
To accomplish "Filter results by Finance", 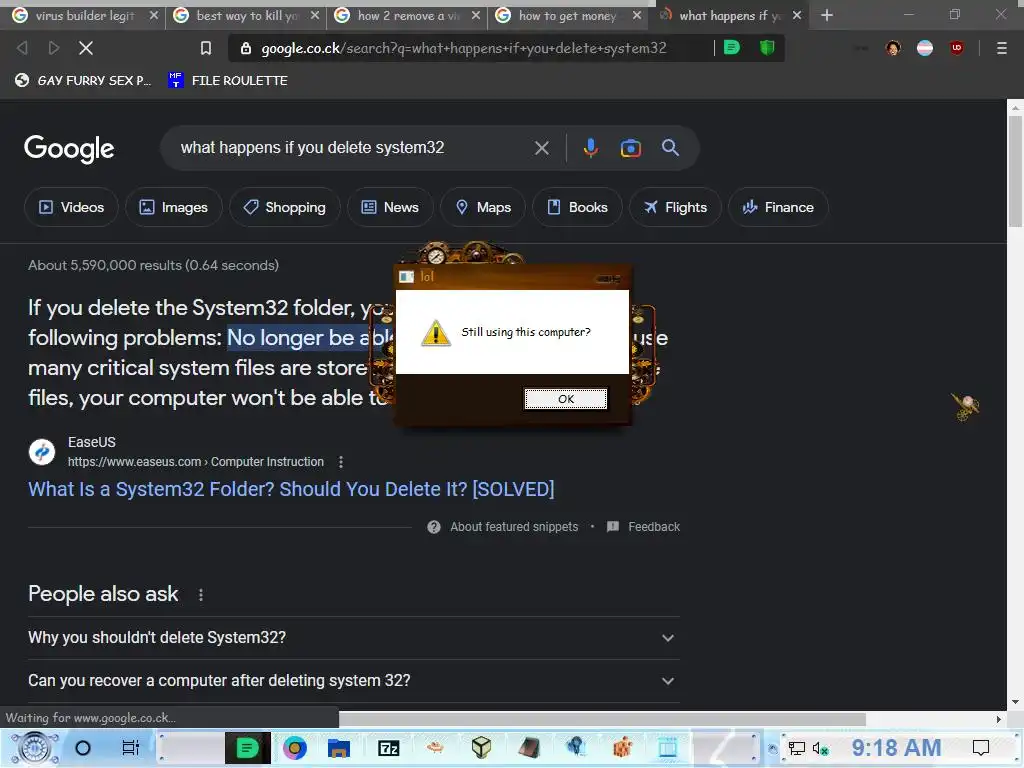I will pyautogui.click(x=778, y=207).
